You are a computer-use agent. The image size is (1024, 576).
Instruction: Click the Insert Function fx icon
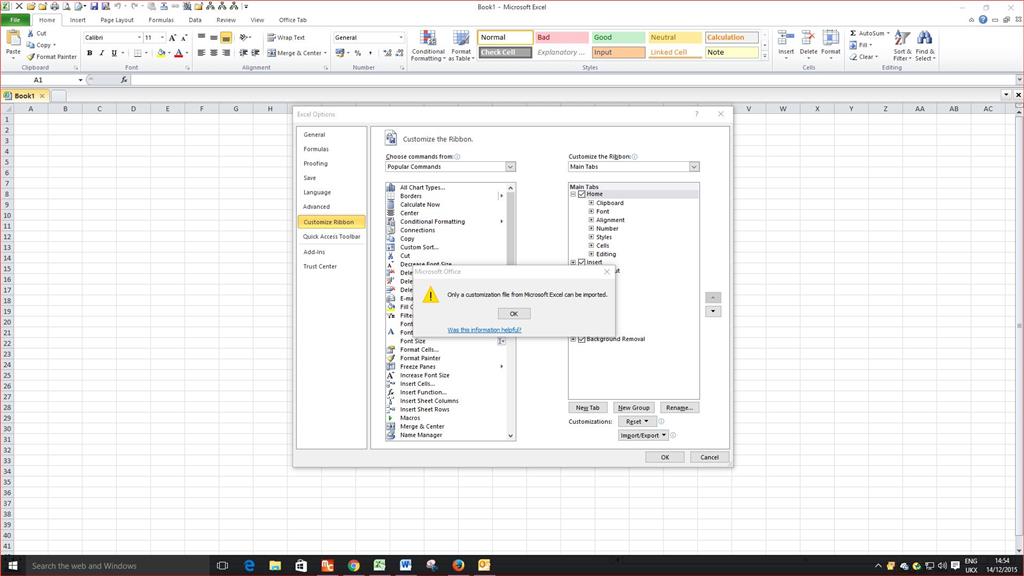124,80
